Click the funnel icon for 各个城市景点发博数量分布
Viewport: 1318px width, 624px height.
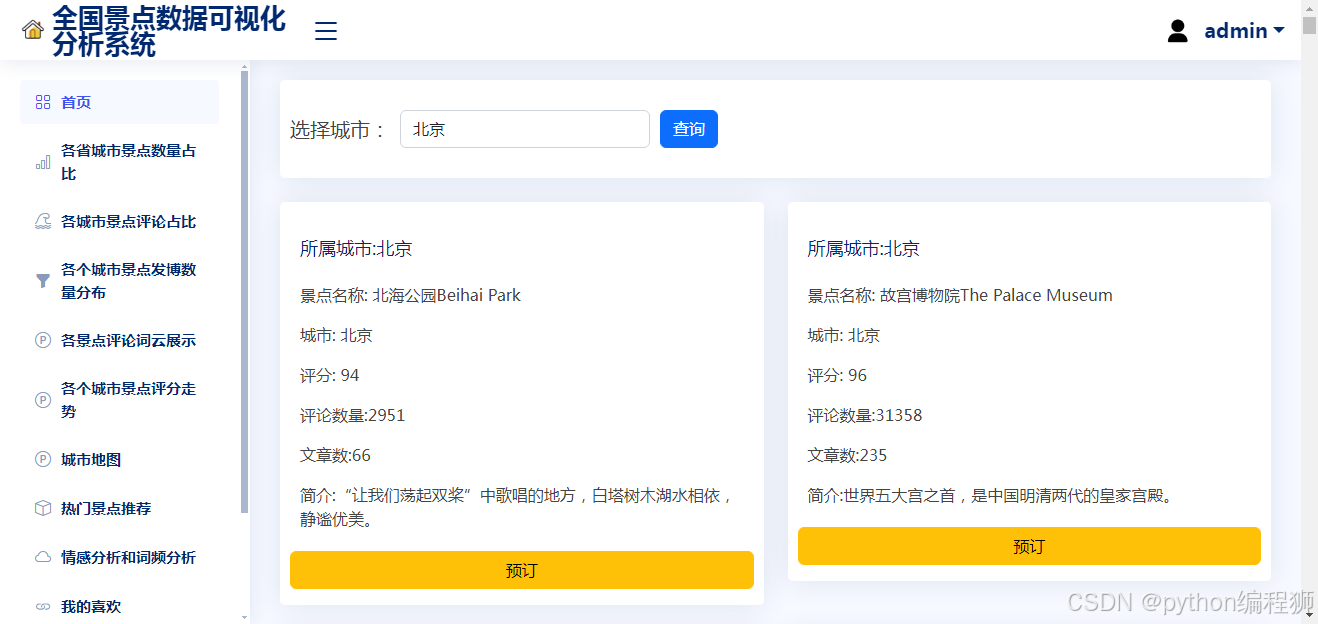tap(43, 281)
